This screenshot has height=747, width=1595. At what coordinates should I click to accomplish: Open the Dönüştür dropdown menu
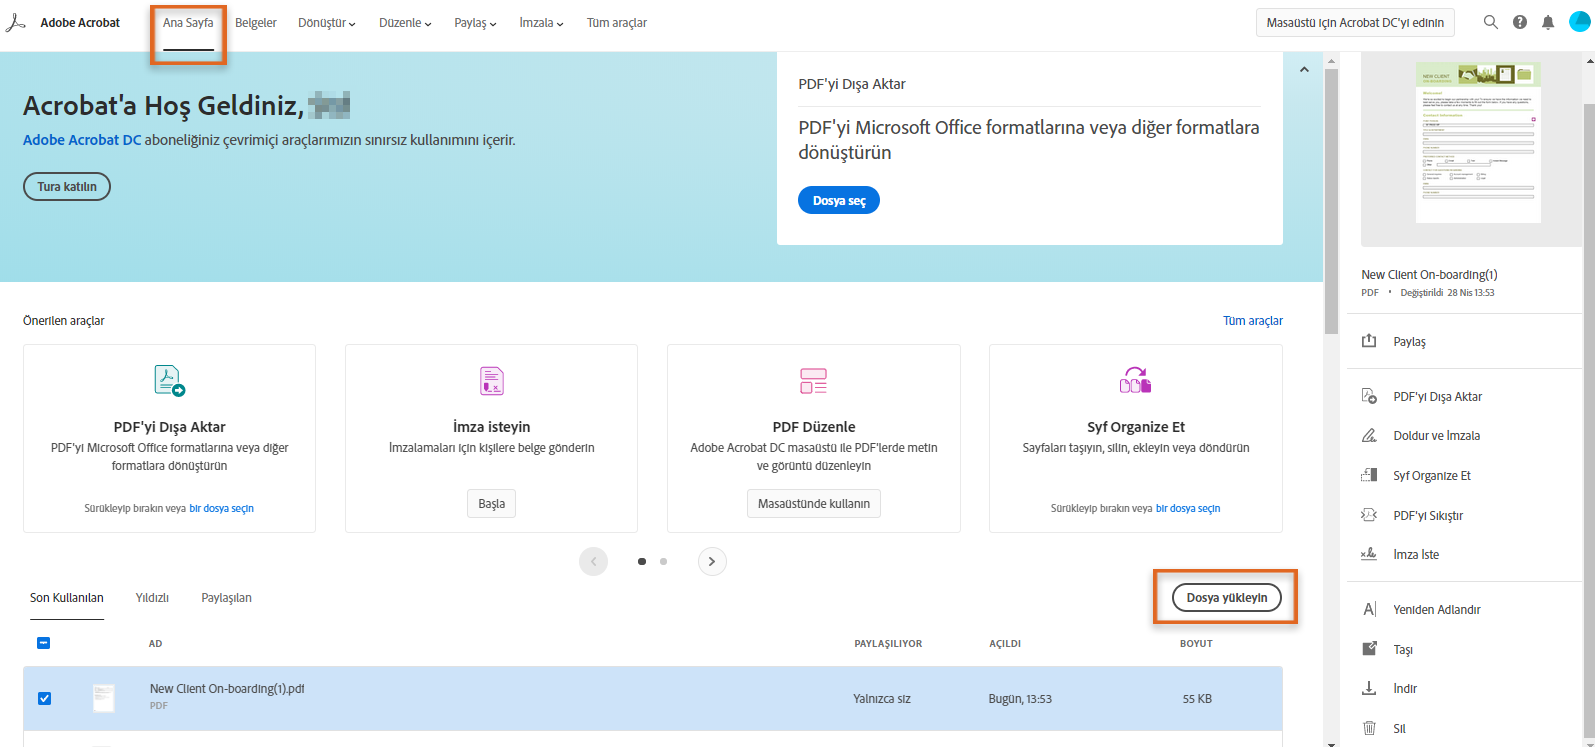[327, 23]
